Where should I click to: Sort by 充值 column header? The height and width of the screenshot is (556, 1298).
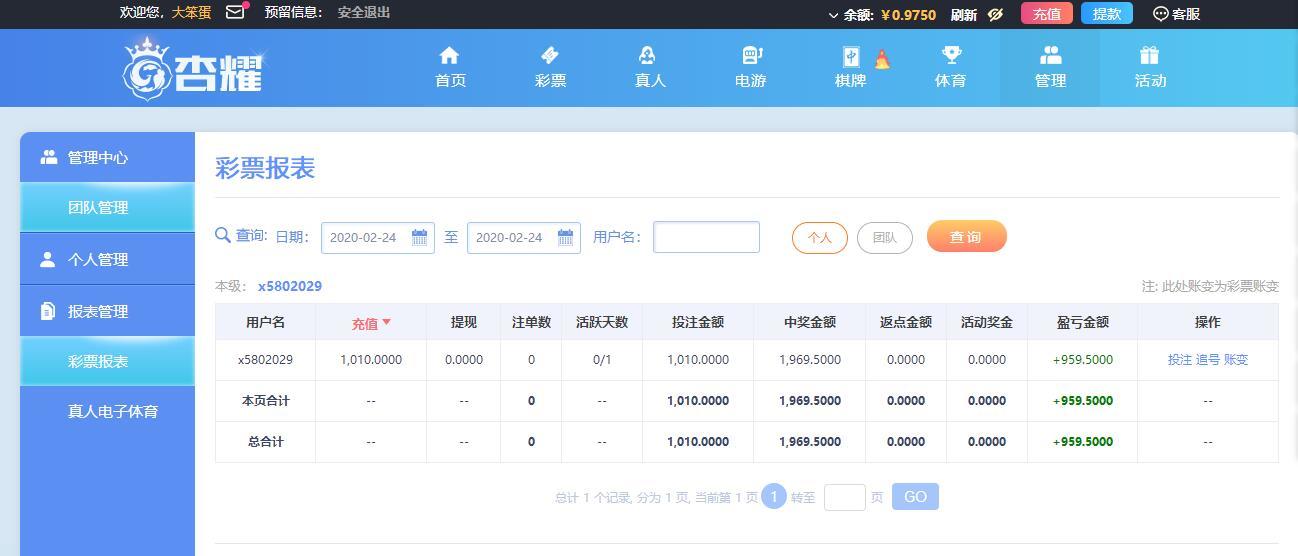(x=371, y=323)
